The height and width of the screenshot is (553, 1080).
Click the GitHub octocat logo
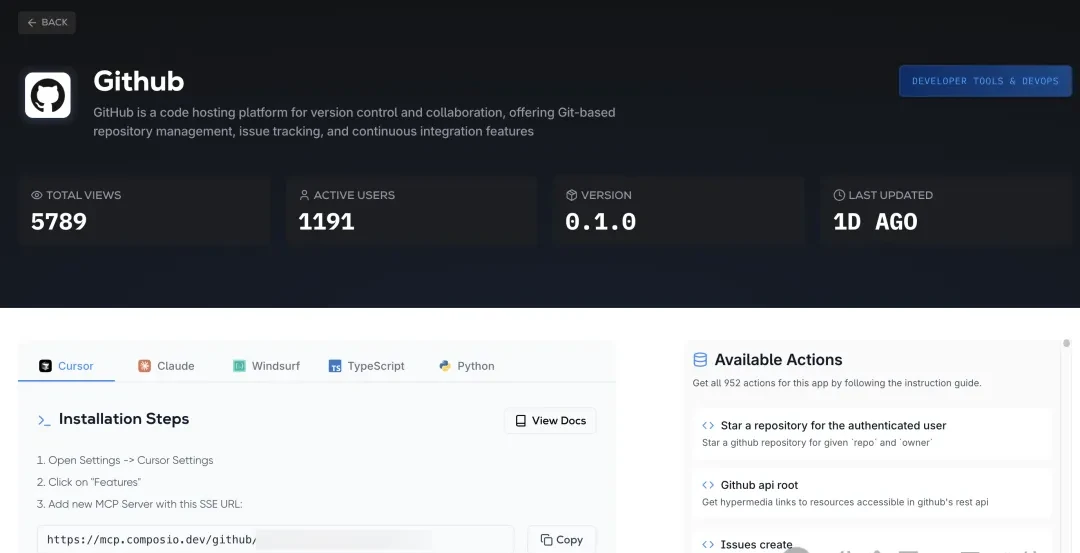coord(48,95)
